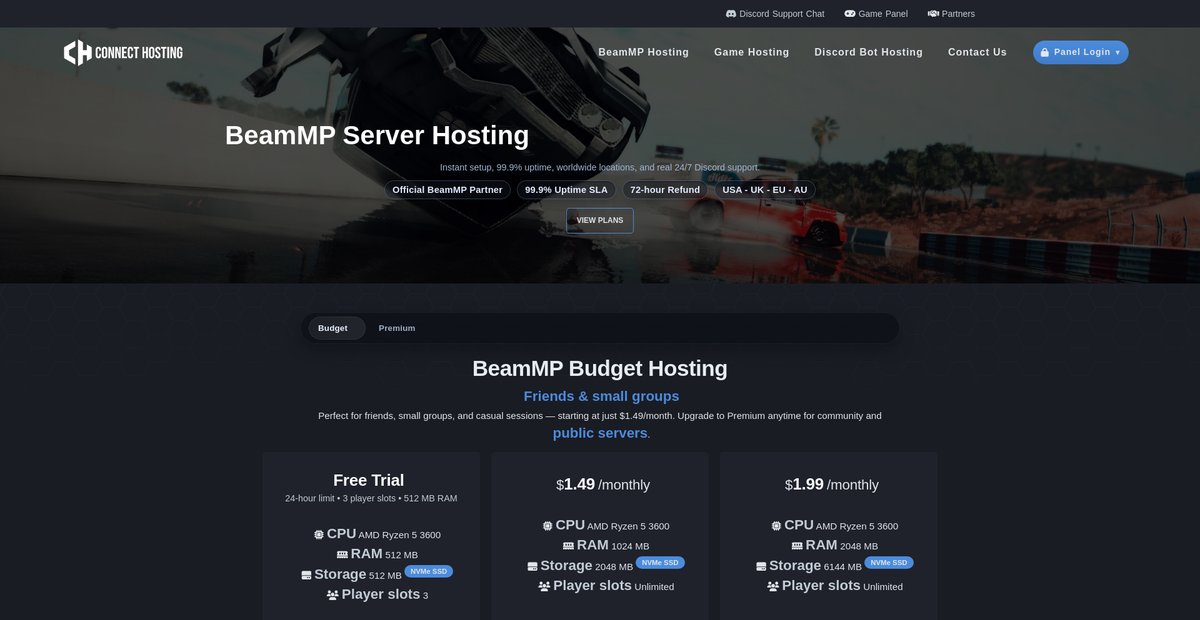
Task: Click the Storage drive icon in Free Trial card
Action: tap(306, 575)
